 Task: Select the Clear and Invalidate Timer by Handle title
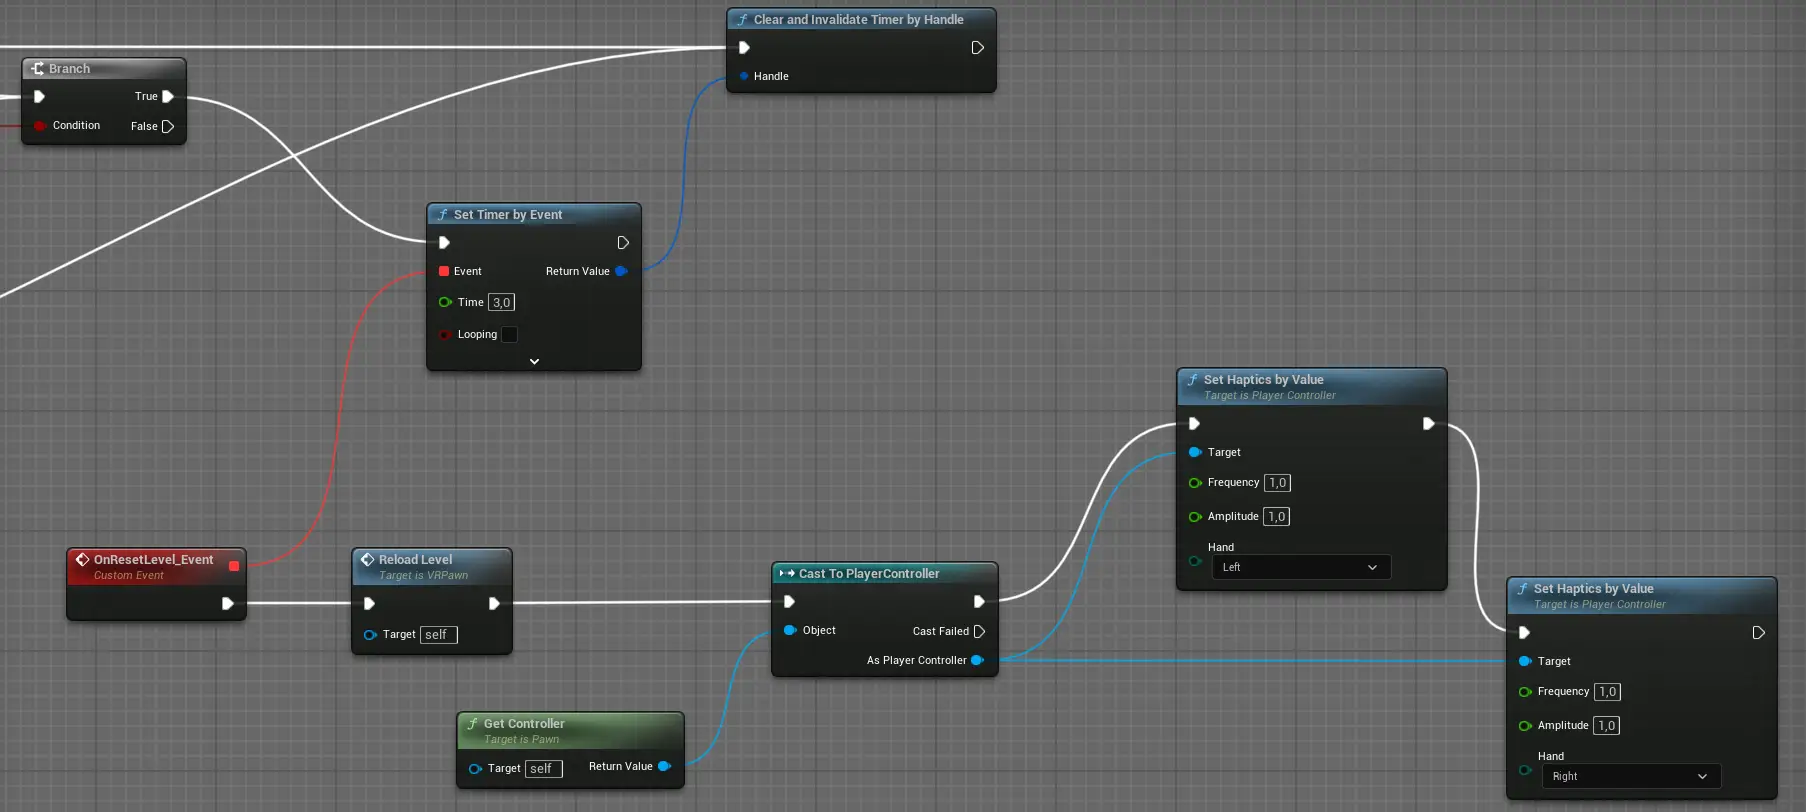858,20
